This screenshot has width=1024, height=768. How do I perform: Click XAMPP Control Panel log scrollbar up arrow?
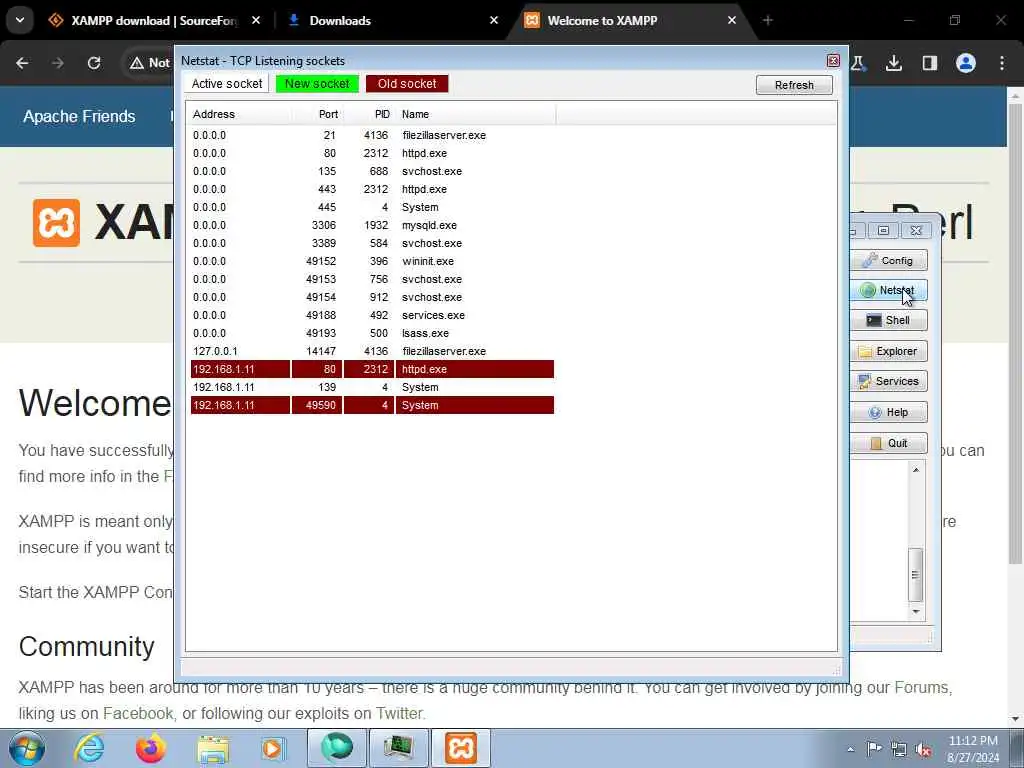click(916, 470)
